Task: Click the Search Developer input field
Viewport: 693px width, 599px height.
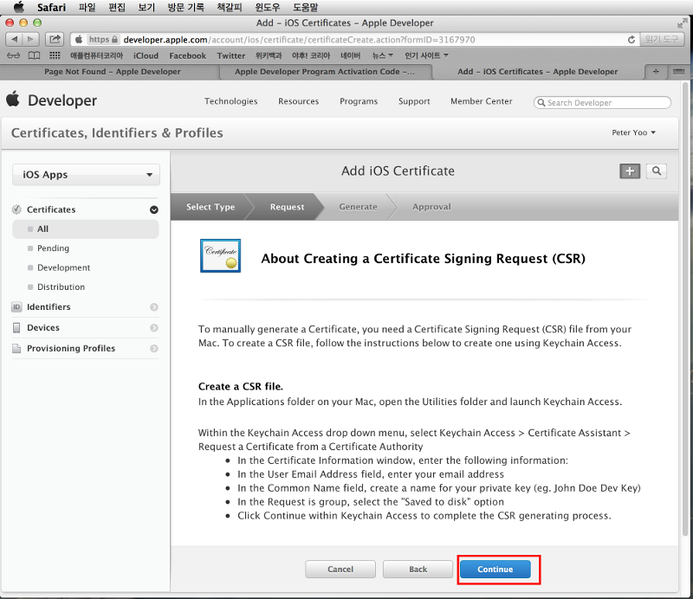Action: [x=606, y=102]
